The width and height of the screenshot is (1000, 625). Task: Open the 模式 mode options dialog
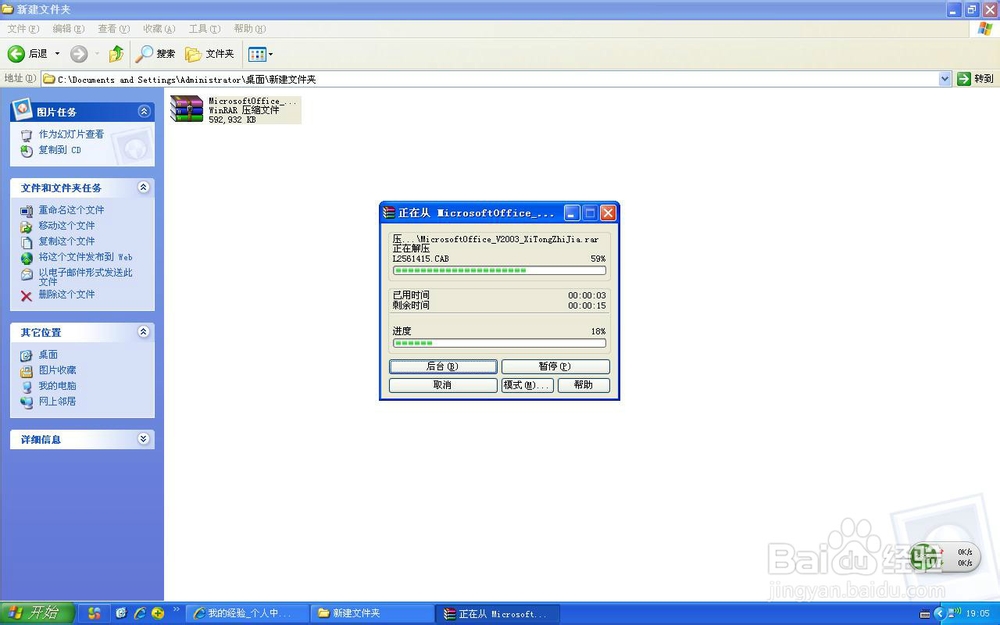pyautogui.click(x=527, y=384)
